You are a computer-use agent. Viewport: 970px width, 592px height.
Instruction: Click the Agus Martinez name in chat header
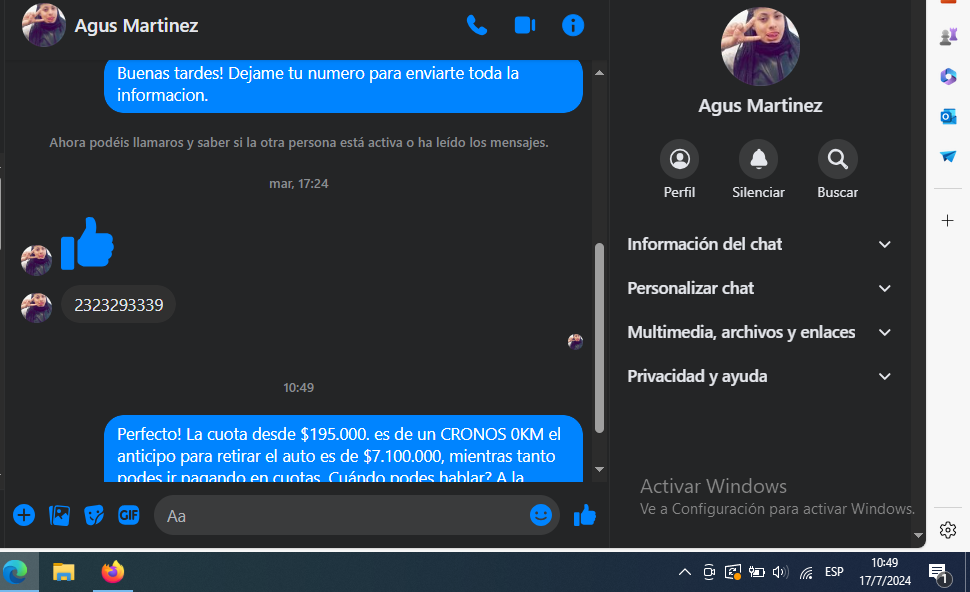pos(136,25)
